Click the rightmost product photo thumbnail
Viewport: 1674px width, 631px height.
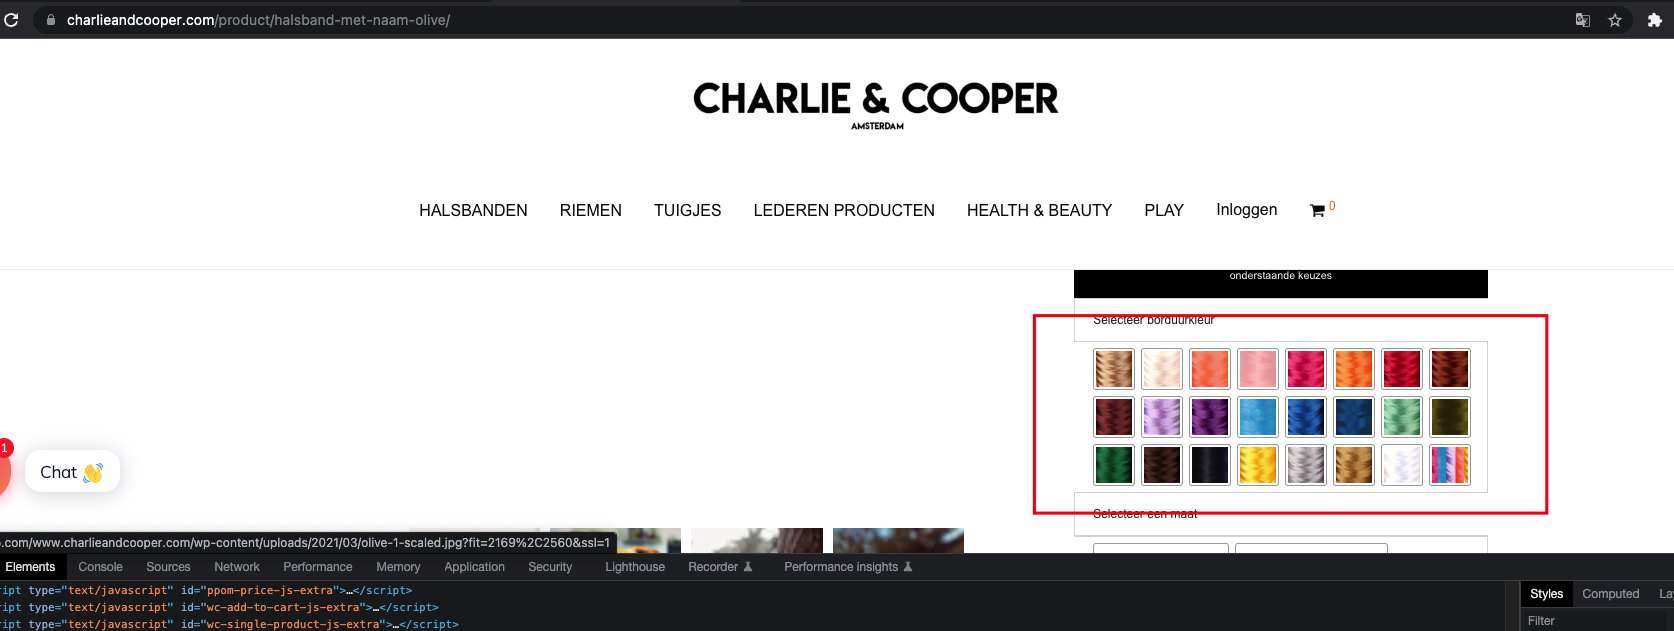tap(898, 540)
